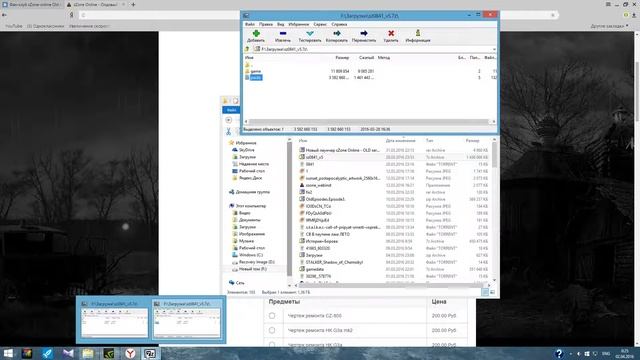
Task: Open the File Explorer icon on taskbar
Action: coord(88,353)
